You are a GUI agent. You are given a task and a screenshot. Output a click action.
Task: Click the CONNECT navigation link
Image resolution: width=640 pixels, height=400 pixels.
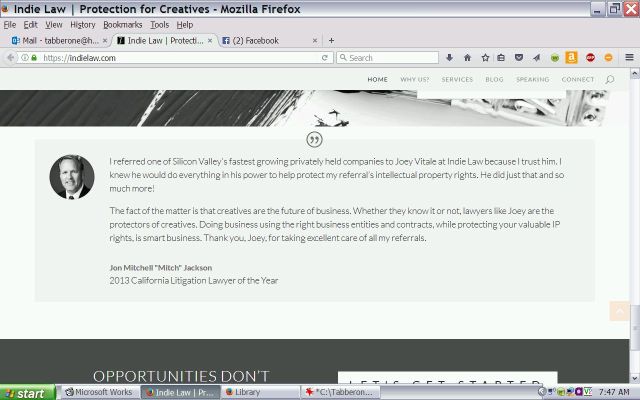click(x=577, y=79)
